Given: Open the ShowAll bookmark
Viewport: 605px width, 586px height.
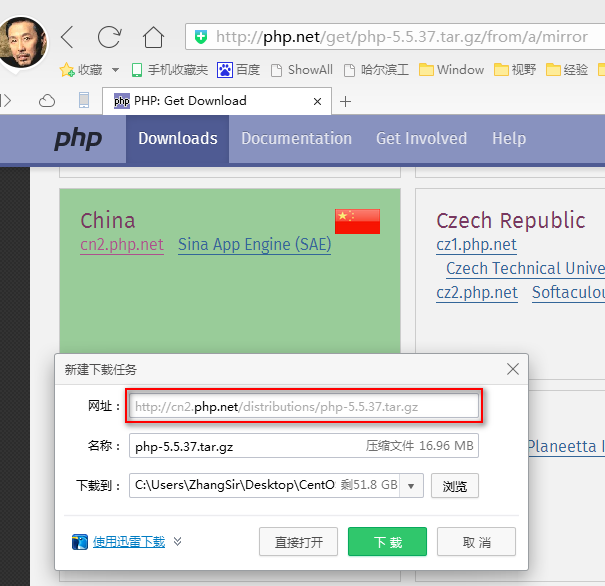Looking at the screenshot, I should 302,70.
